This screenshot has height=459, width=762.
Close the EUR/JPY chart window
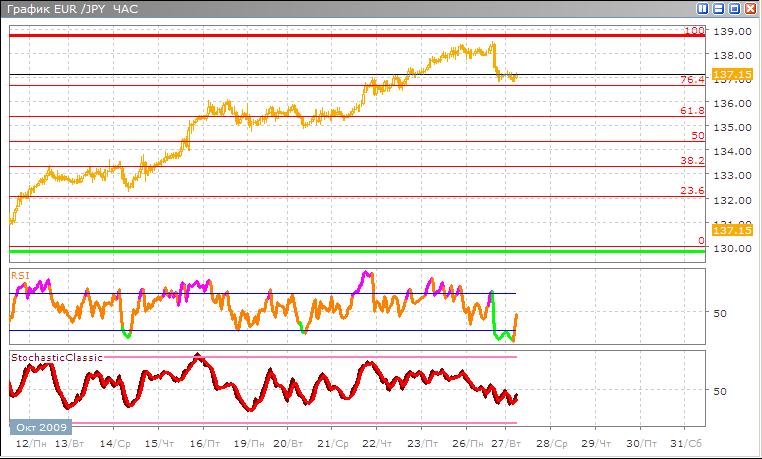coord(751,8)
